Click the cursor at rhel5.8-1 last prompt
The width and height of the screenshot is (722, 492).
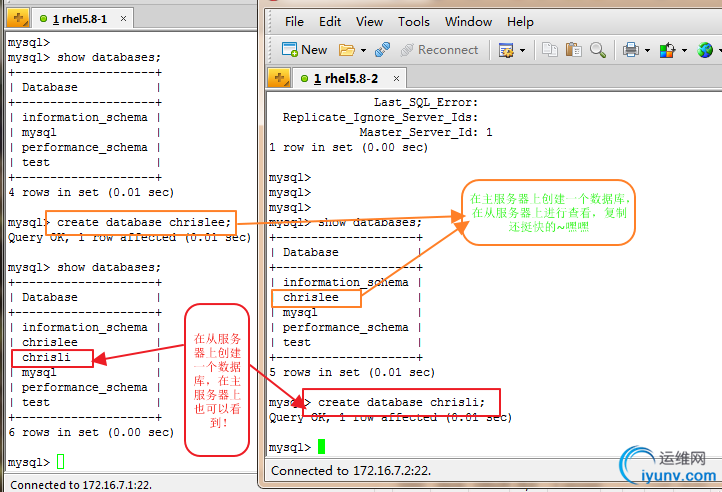pos(60,461)
